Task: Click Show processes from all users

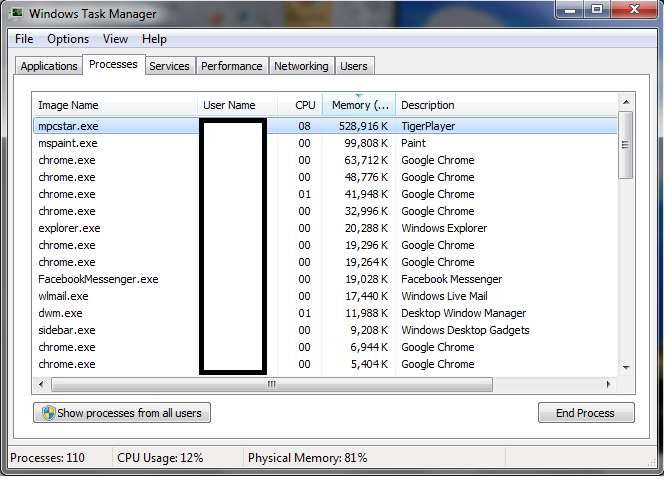Action: [122, 413]
